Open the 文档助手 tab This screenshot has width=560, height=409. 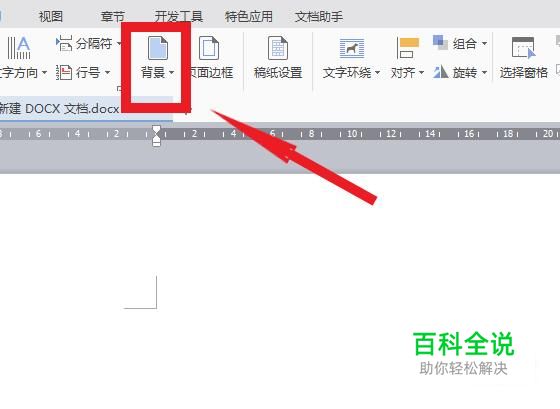coord(319,16)
